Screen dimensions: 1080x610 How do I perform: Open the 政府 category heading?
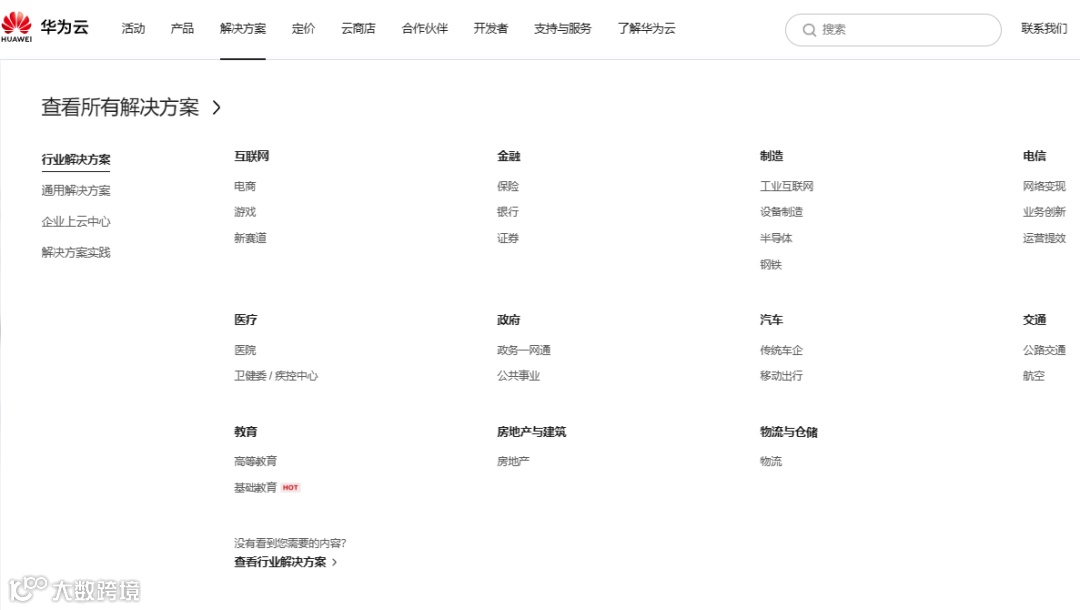[508, 319]
